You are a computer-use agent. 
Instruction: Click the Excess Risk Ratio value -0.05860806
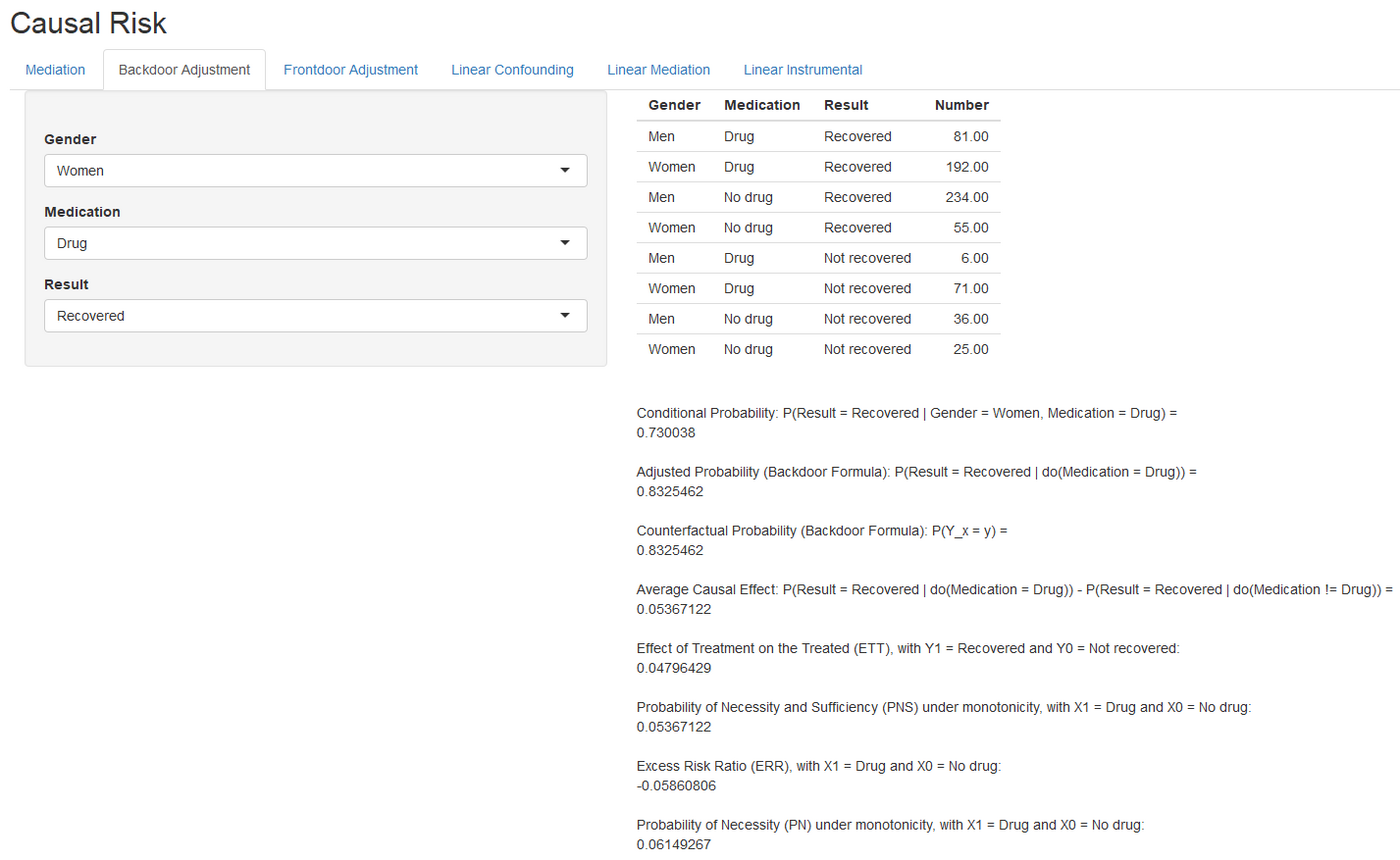[x=676, y=786]
